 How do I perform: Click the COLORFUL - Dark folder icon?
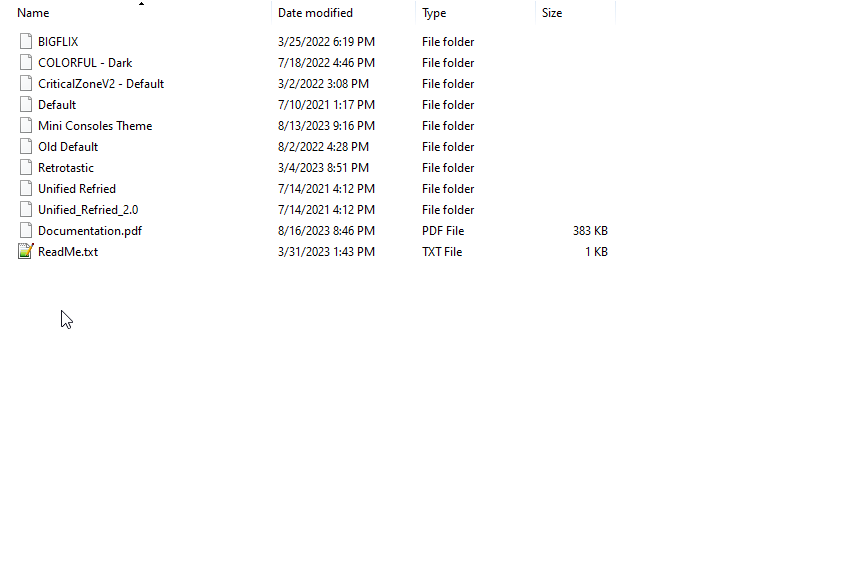click(x=25, y=63)
